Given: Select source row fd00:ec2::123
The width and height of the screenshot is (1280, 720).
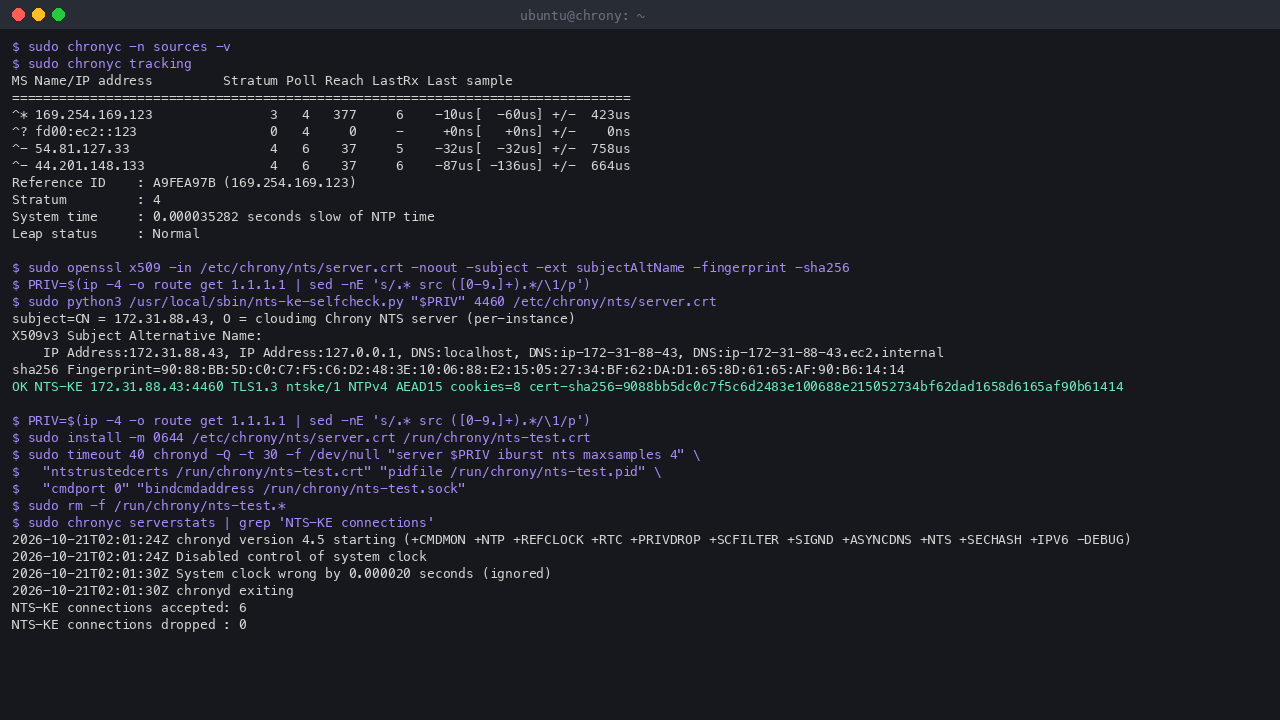Looking at the screenshot, I should coord(321,132).
